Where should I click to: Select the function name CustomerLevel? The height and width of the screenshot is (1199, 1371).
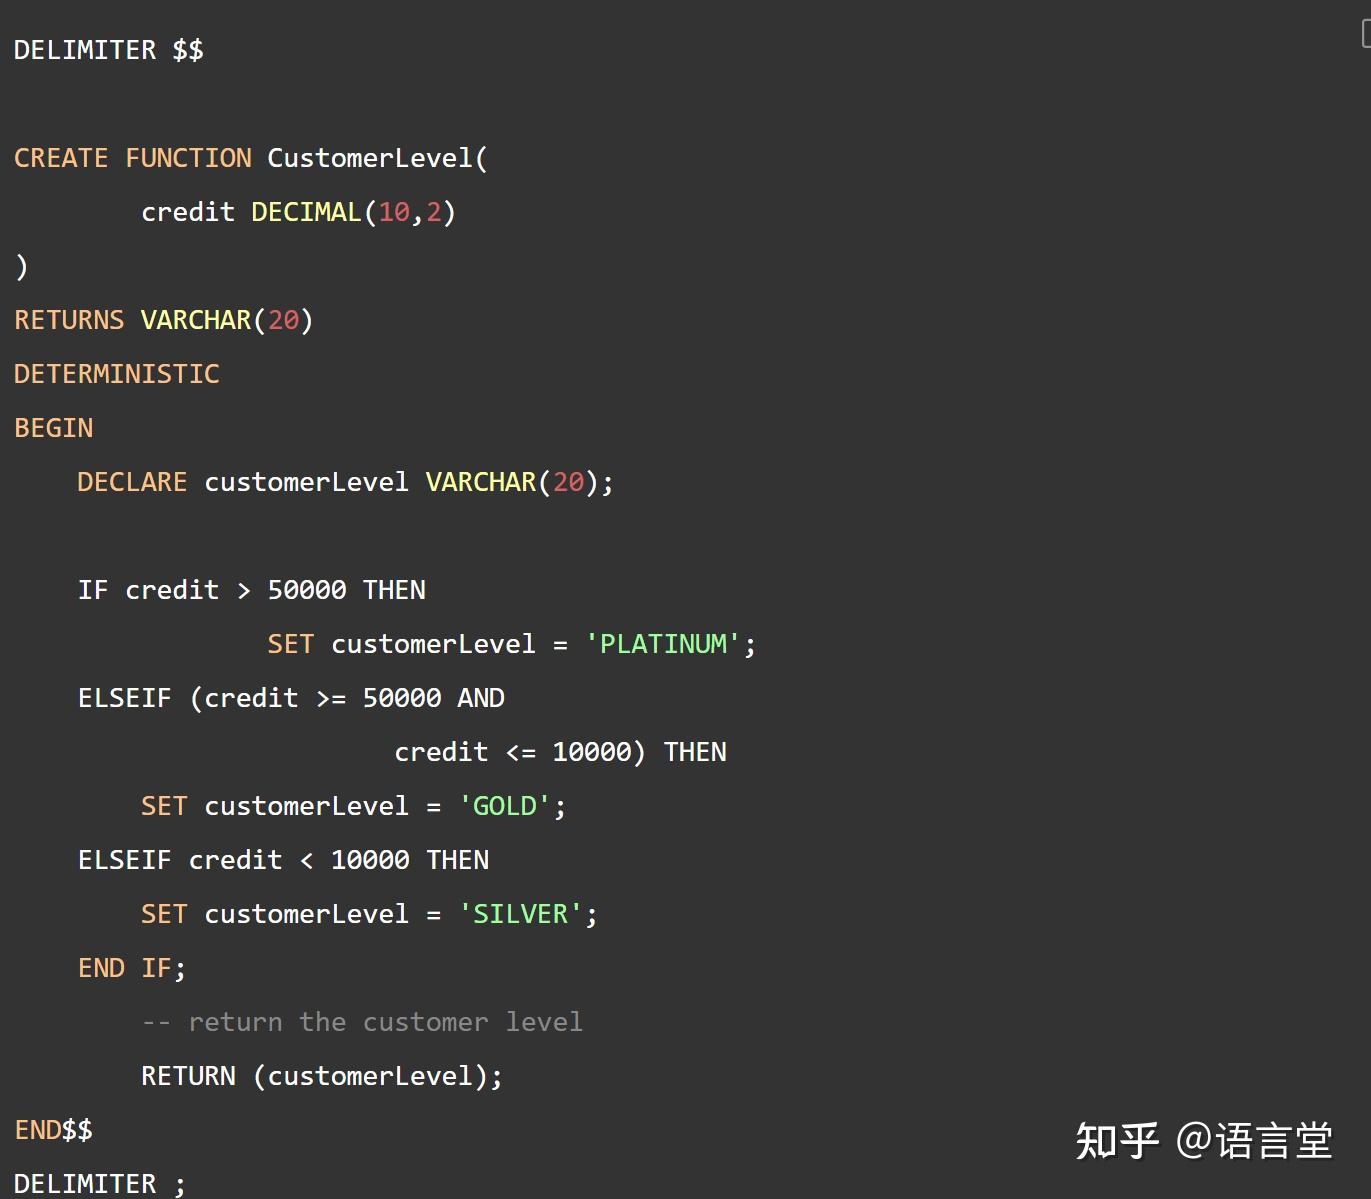[x=370, y=157]
